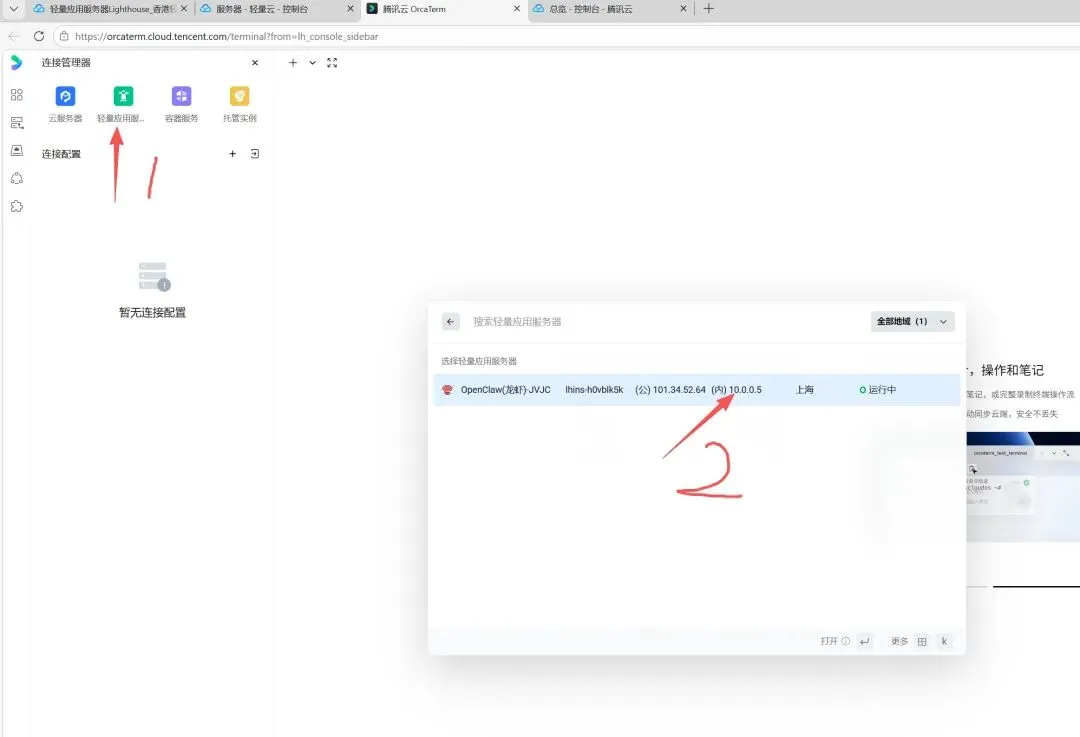Image resolution: width=1080 pixels, height=737 pixels.
Task: Open the AI assistant sidebar icon
Action: (x=17, y=178)
